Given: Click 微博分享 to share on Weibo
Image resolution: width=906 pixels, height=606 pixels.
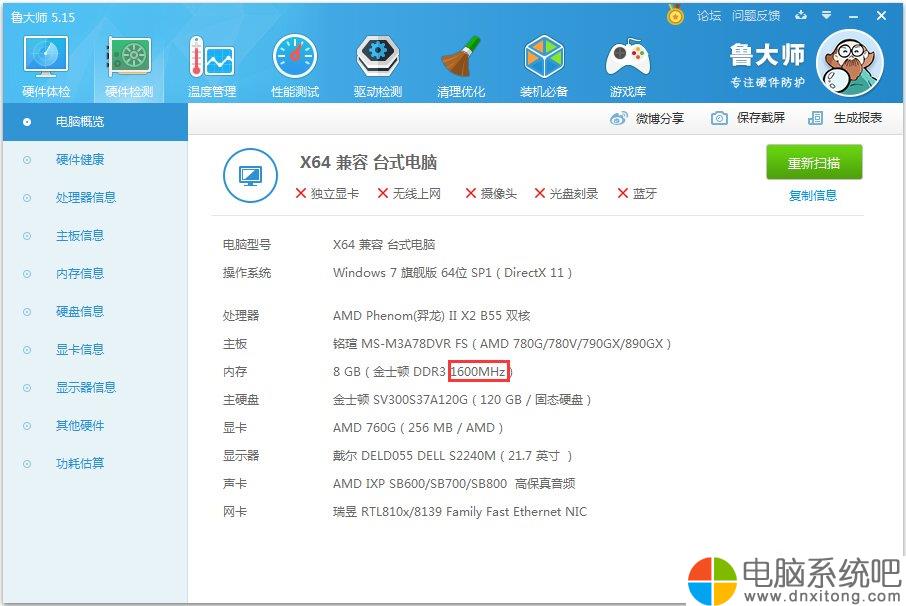Looking at the screenshot, I should [659, 118].
